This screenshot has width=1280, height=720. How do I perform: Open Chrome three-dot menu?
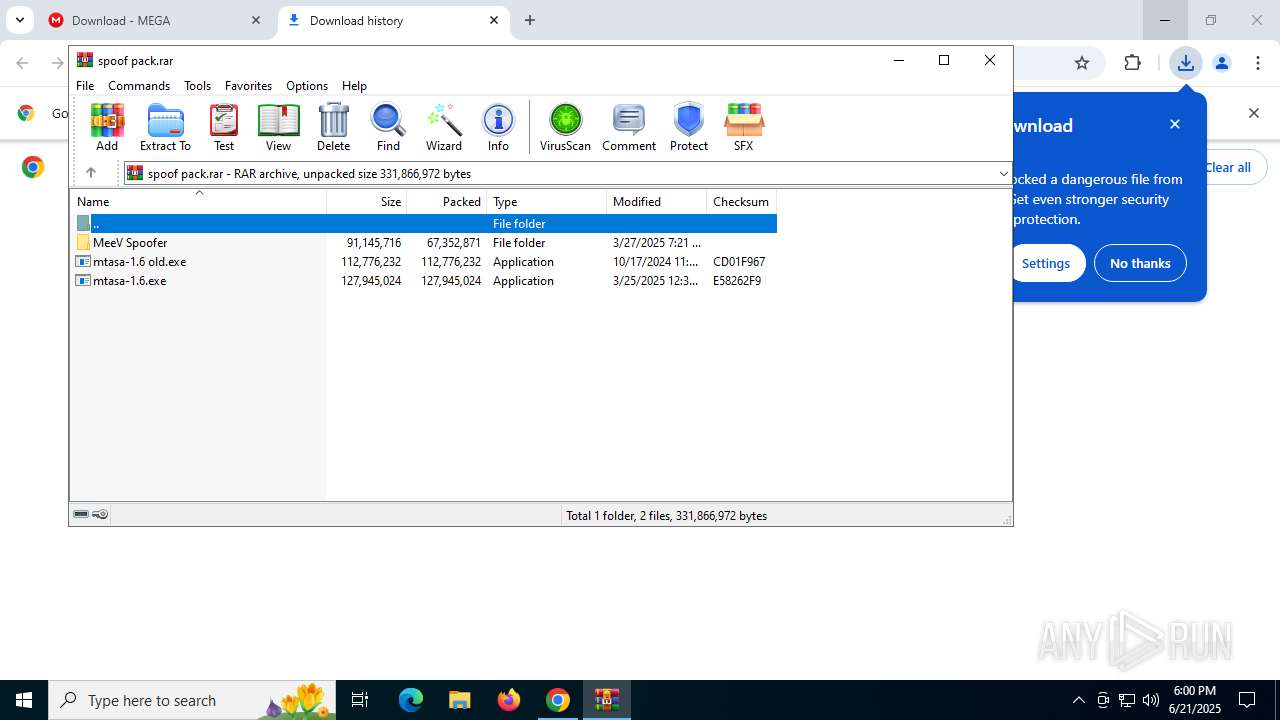click(1258, 63)
